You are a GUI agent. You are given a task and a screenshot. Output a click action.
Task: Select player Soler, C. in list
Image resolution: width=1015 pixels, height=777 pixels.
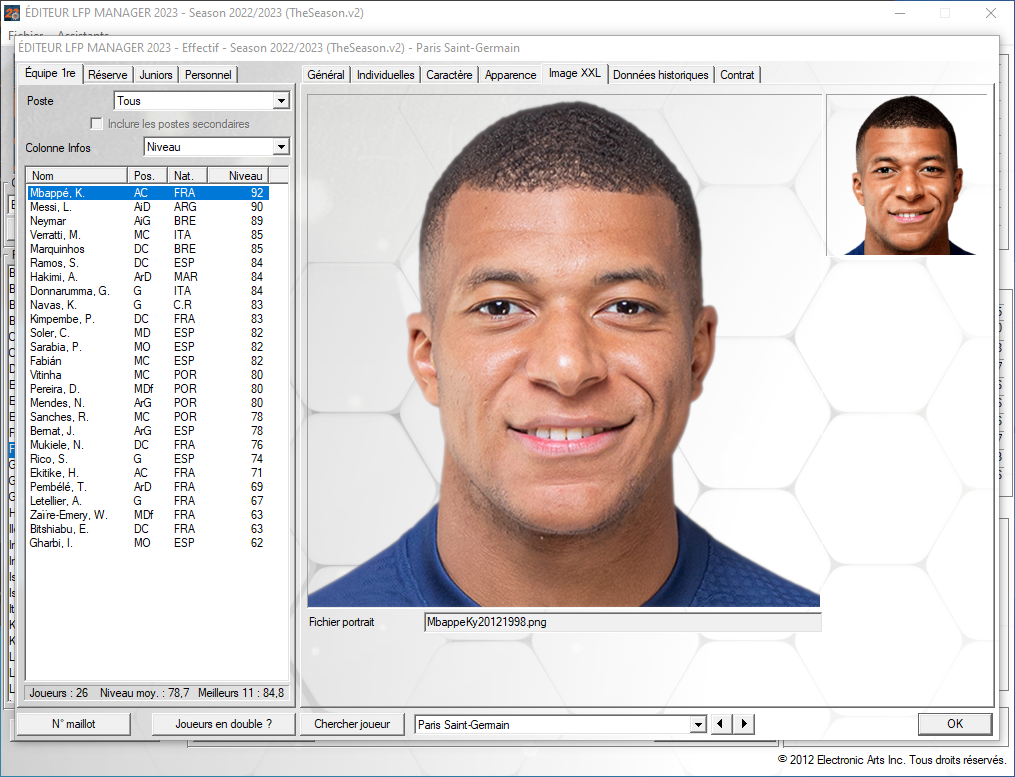[x=148, y=333]
